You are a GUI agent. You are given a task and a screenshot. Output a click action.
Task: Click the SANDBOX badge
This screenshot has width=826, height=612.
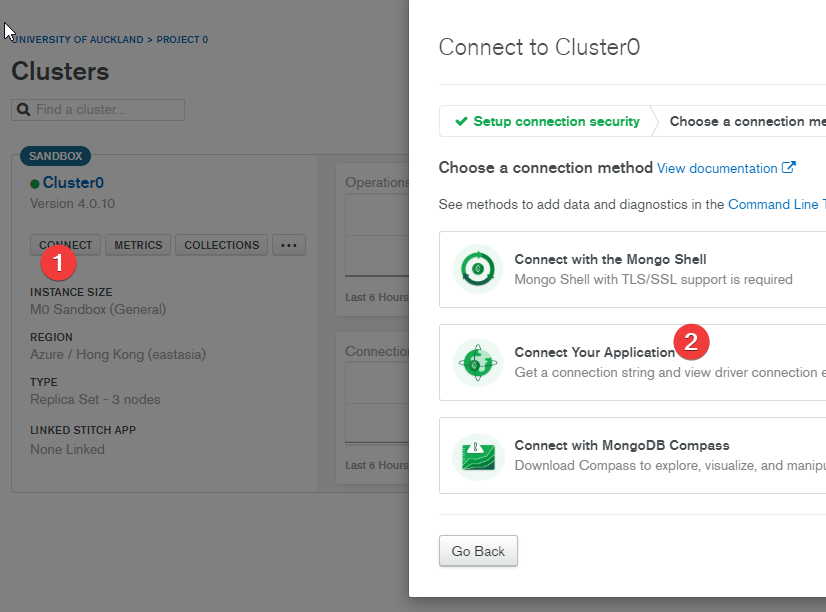coord(55,156)
